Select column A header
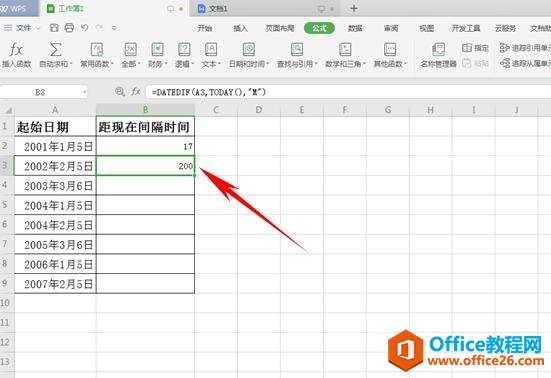551x378 pixels. pyautogui.click(x=55, y=110)
